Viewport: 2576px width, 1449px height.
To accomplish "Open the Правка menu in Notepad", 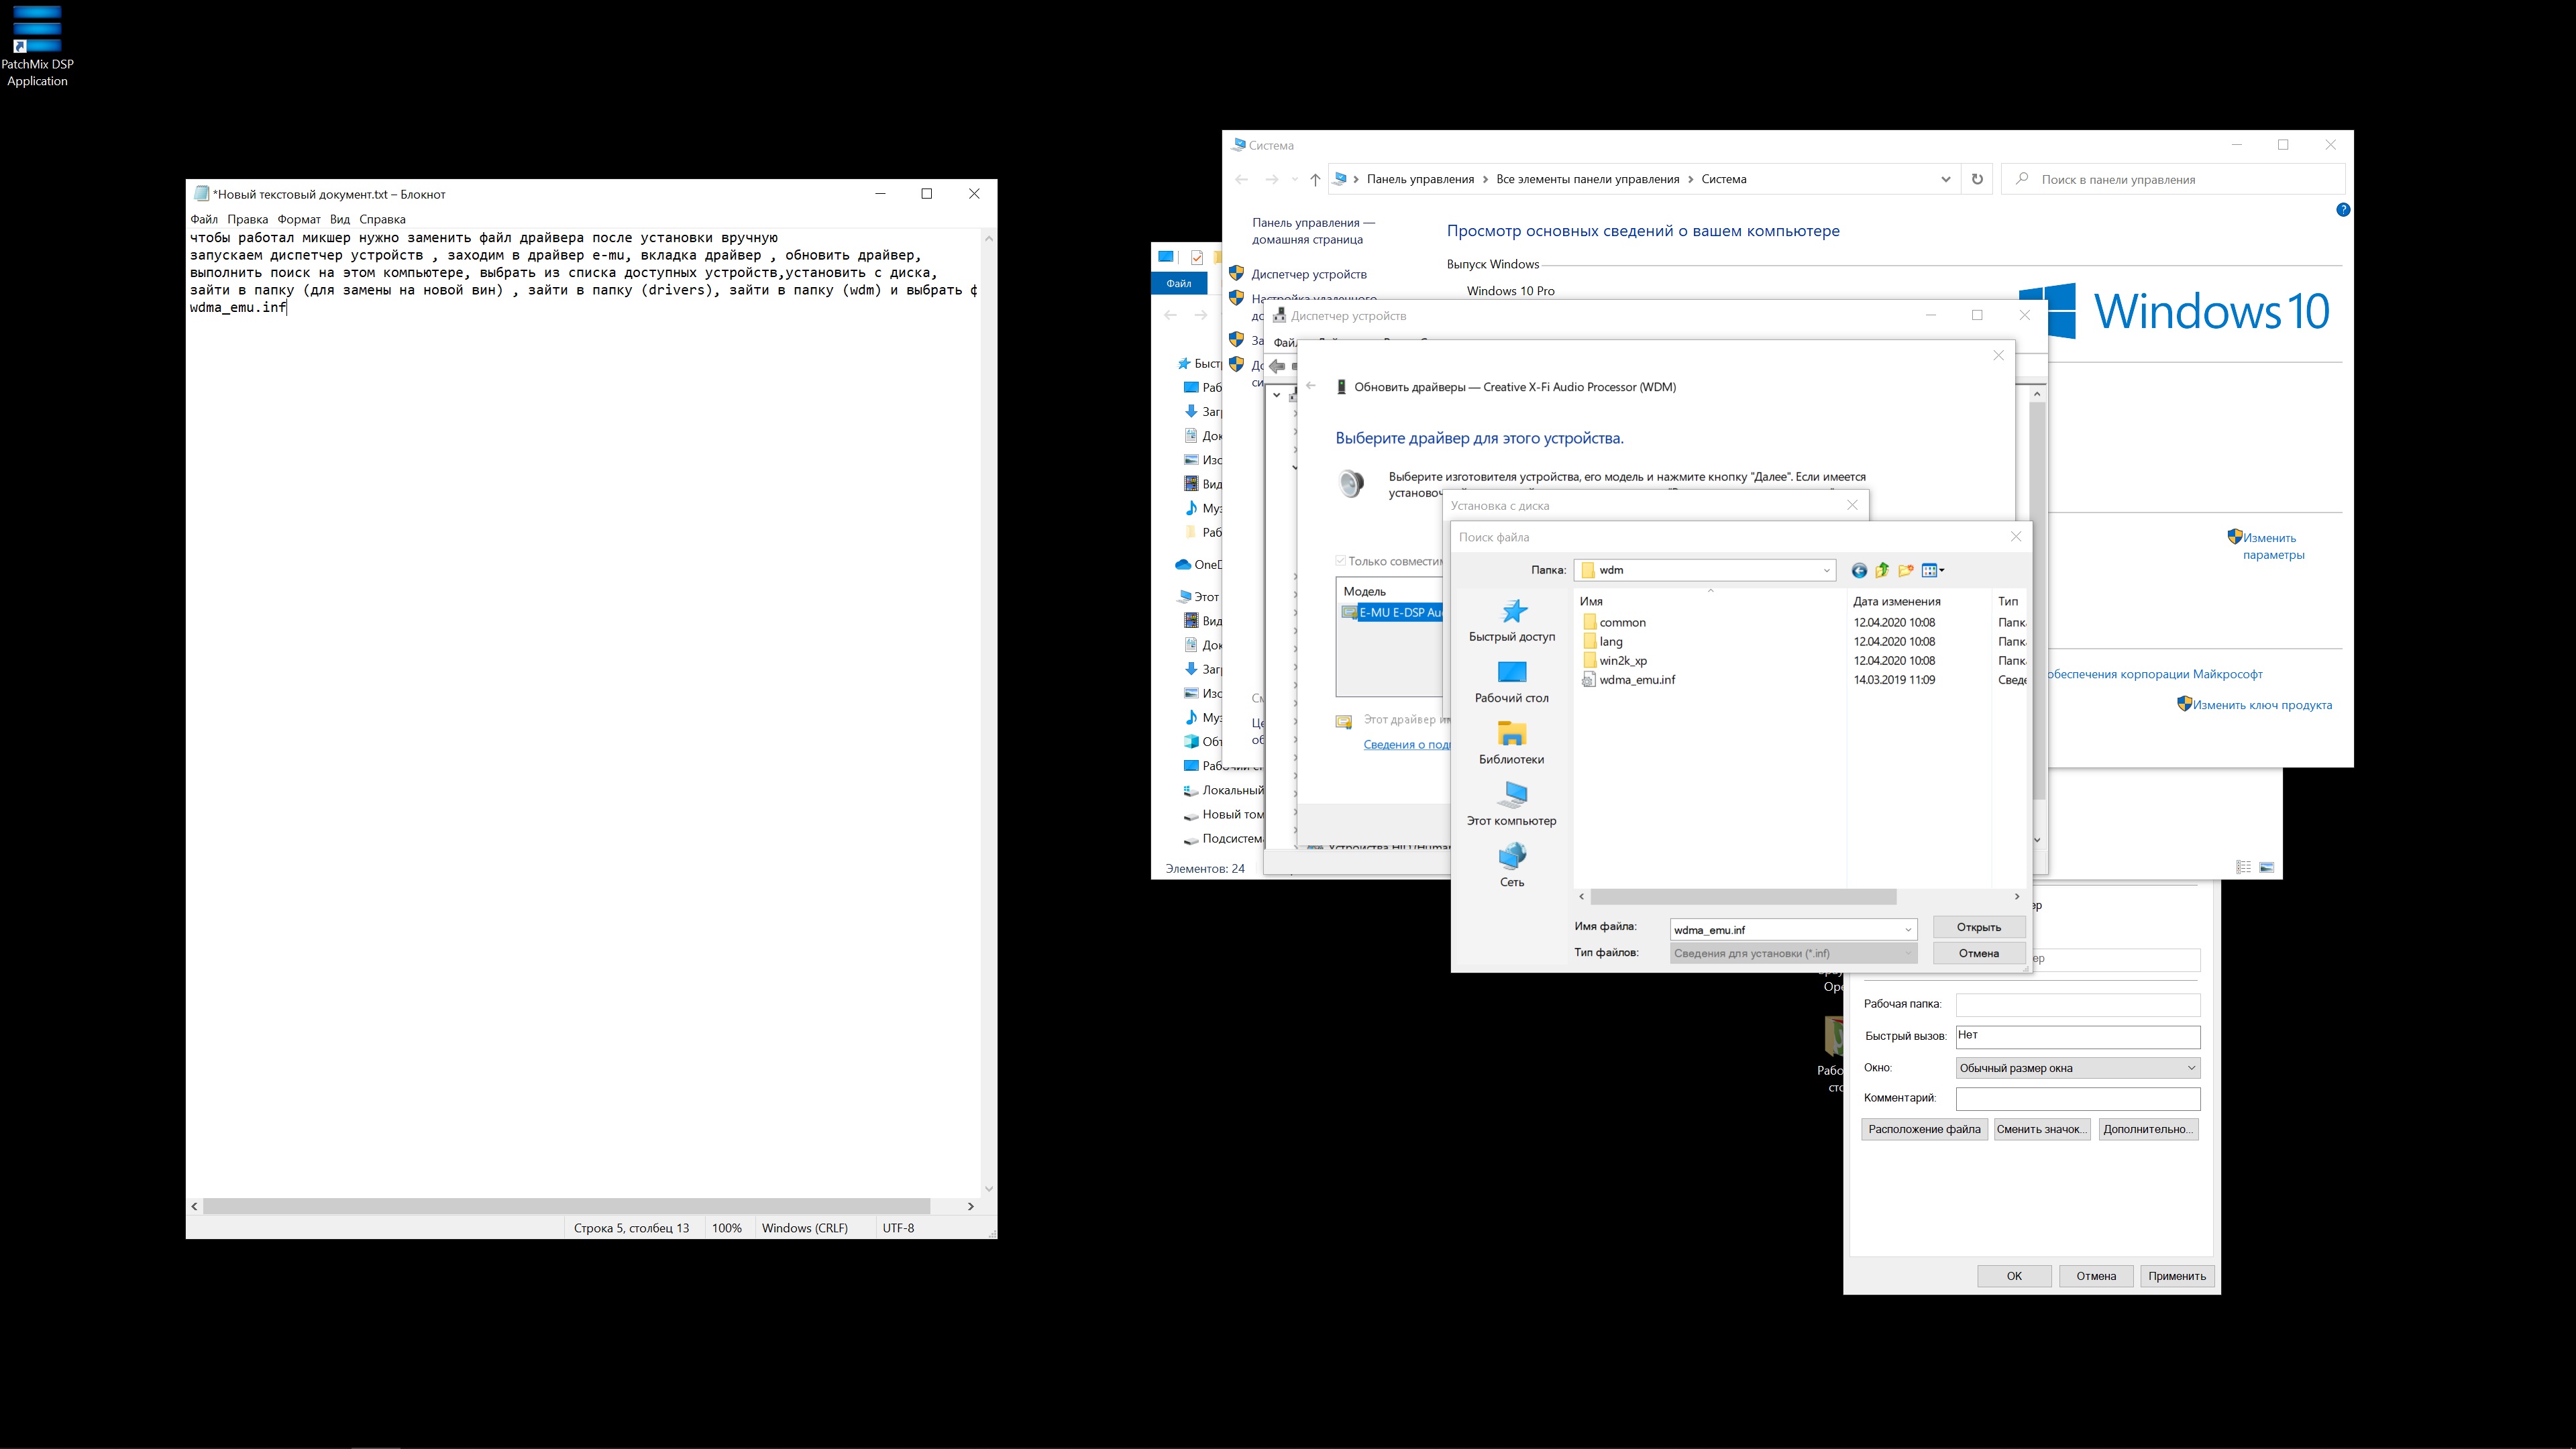I will point(247,219).
